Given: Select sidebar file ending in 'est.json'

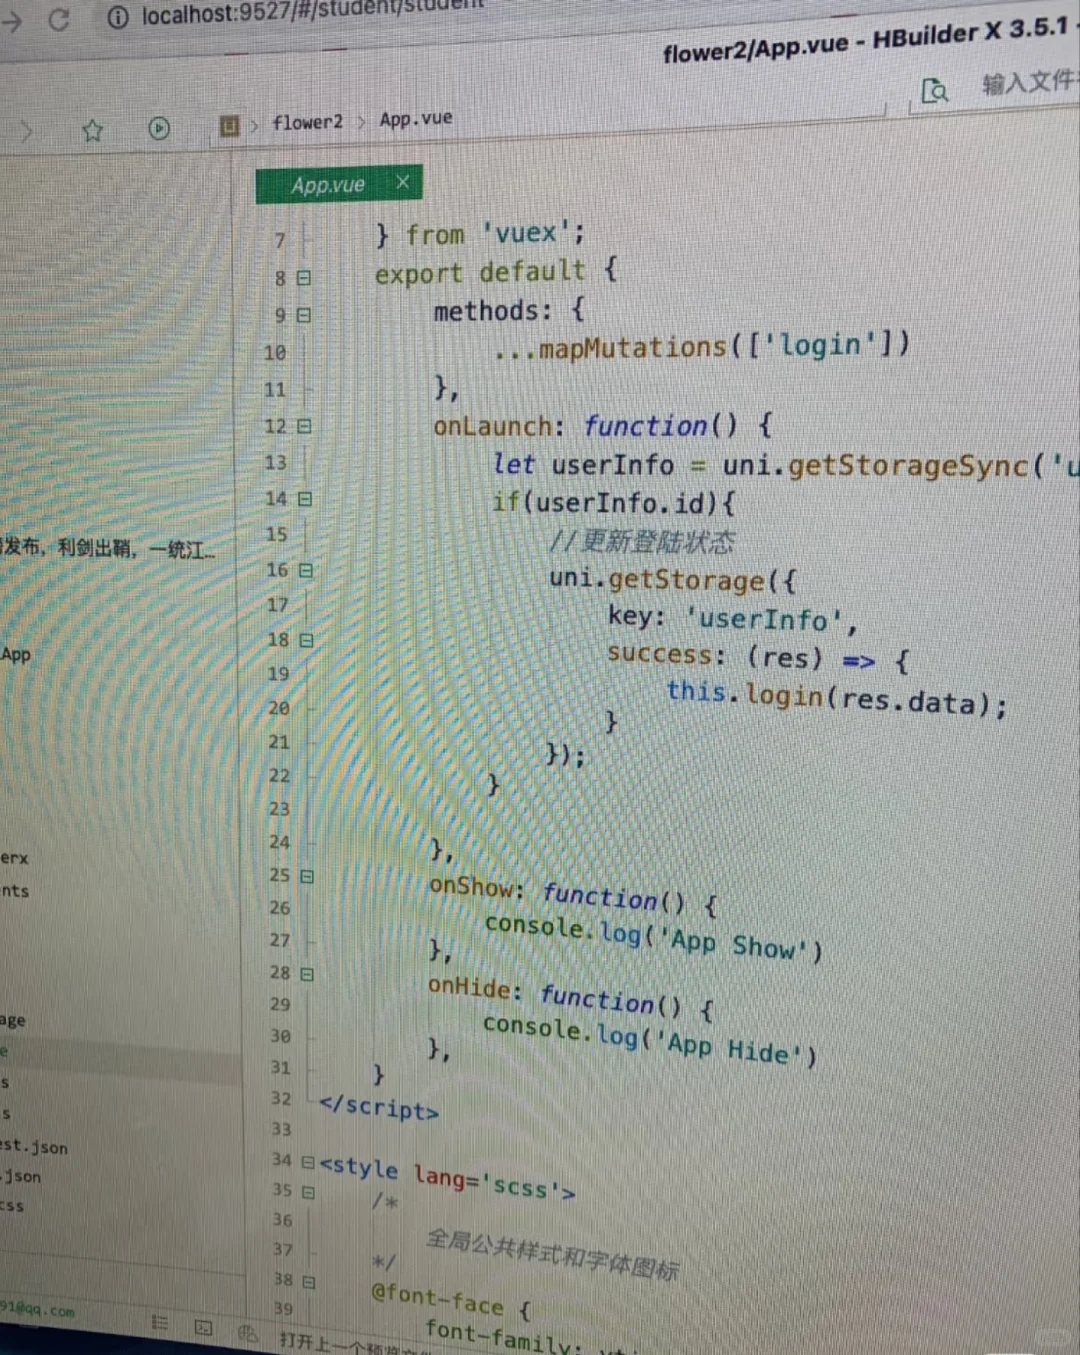Looking at the screenshot, I should tap(34, 1147).
